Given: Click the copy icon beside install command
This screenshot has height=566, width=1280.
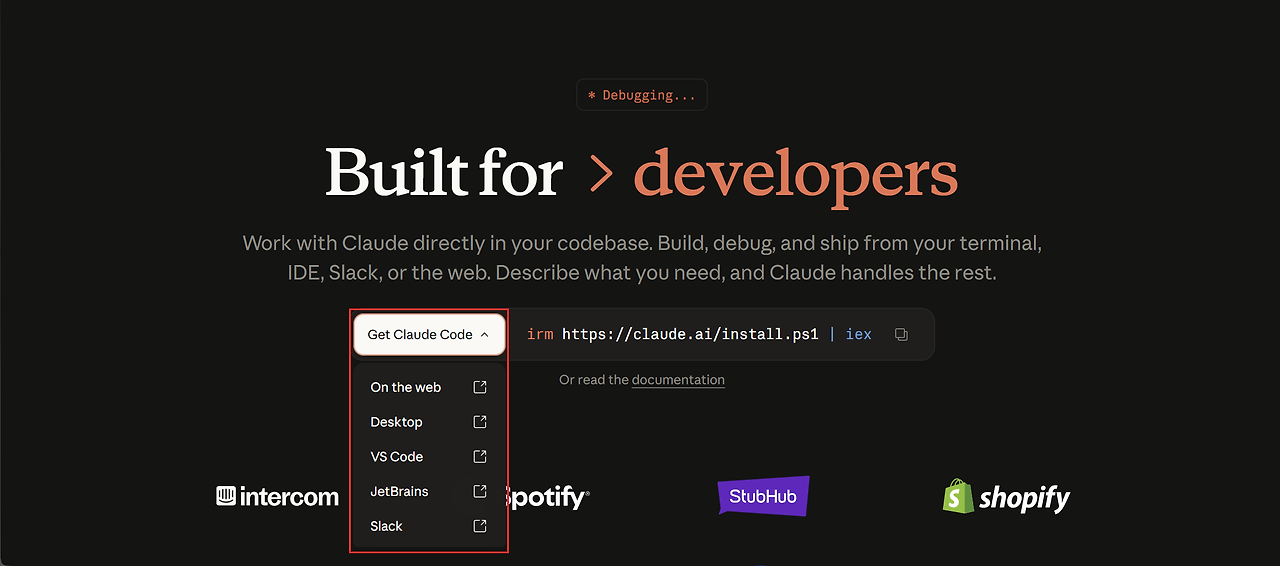Looking at the screenshot, I should pyautogui.click(x=901, y=334).
